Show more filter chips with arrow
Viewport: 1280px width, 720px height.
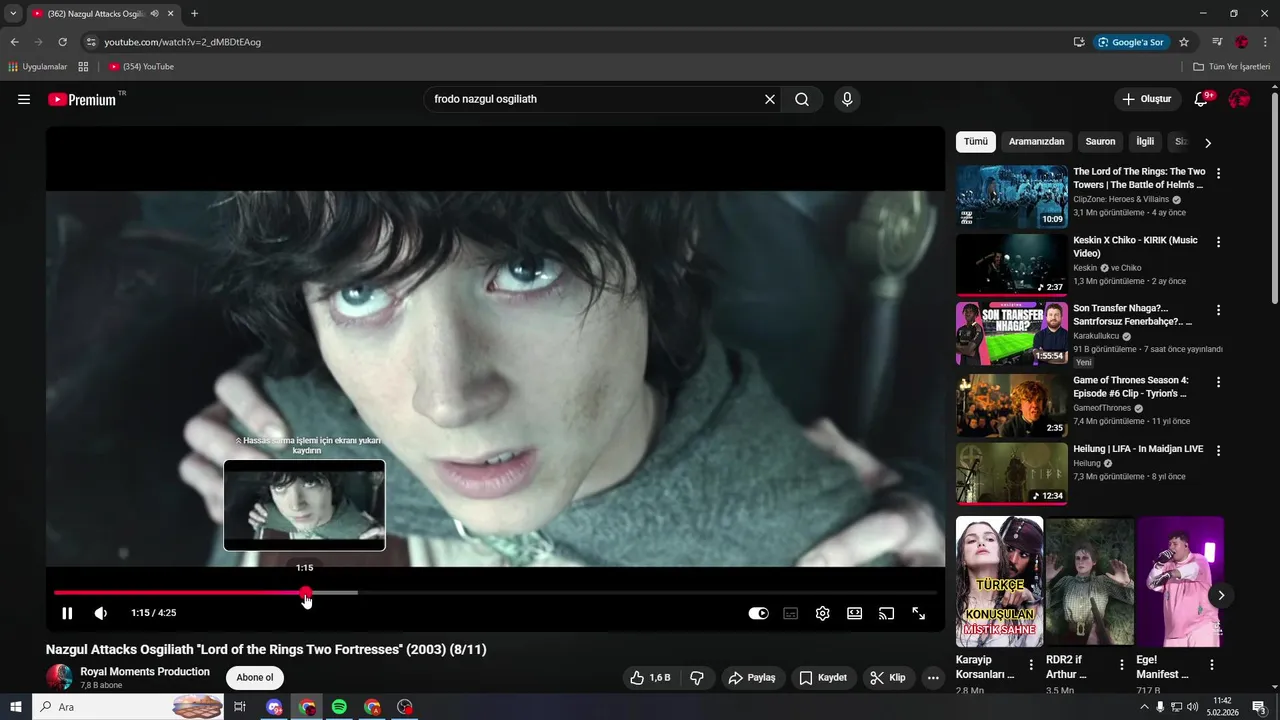[1208, 143]
